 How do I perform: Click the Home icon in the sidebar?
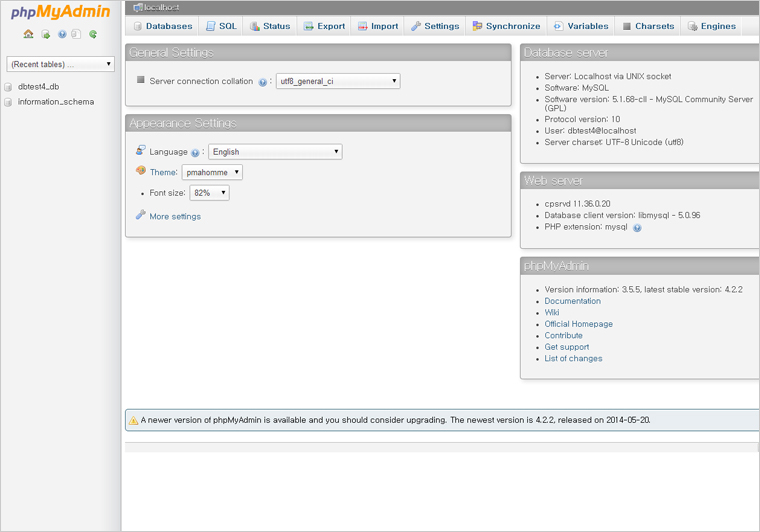coord(28,34)
